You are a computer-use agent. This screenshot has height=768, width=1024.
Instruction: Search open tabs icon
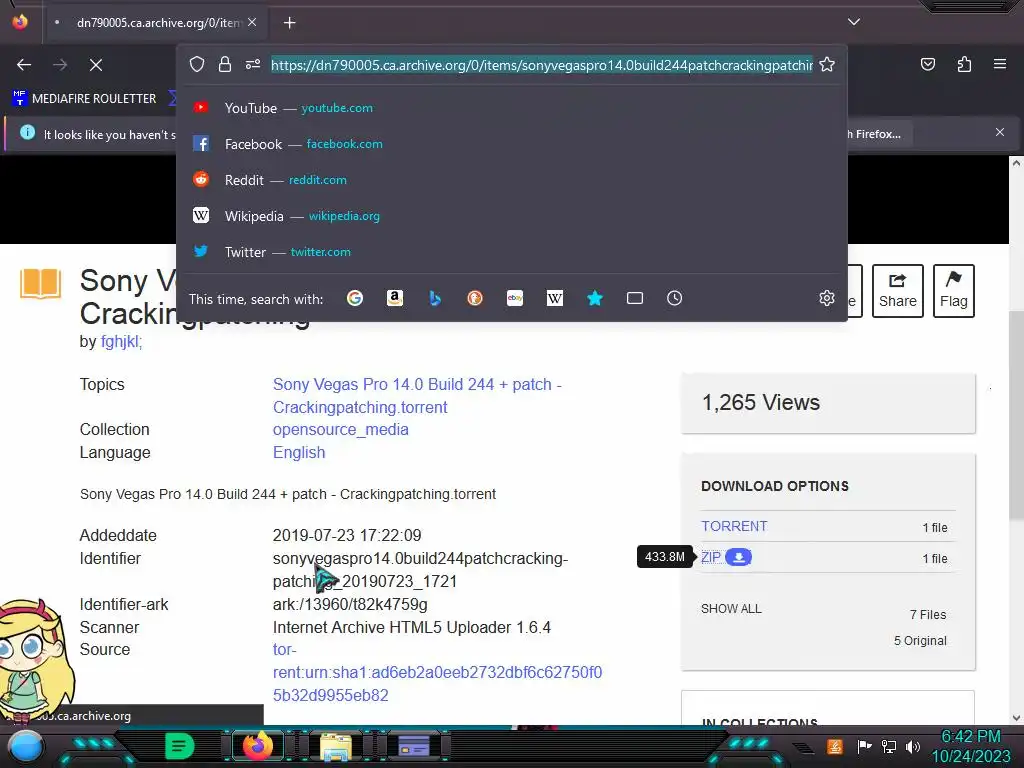pos(635,298)
